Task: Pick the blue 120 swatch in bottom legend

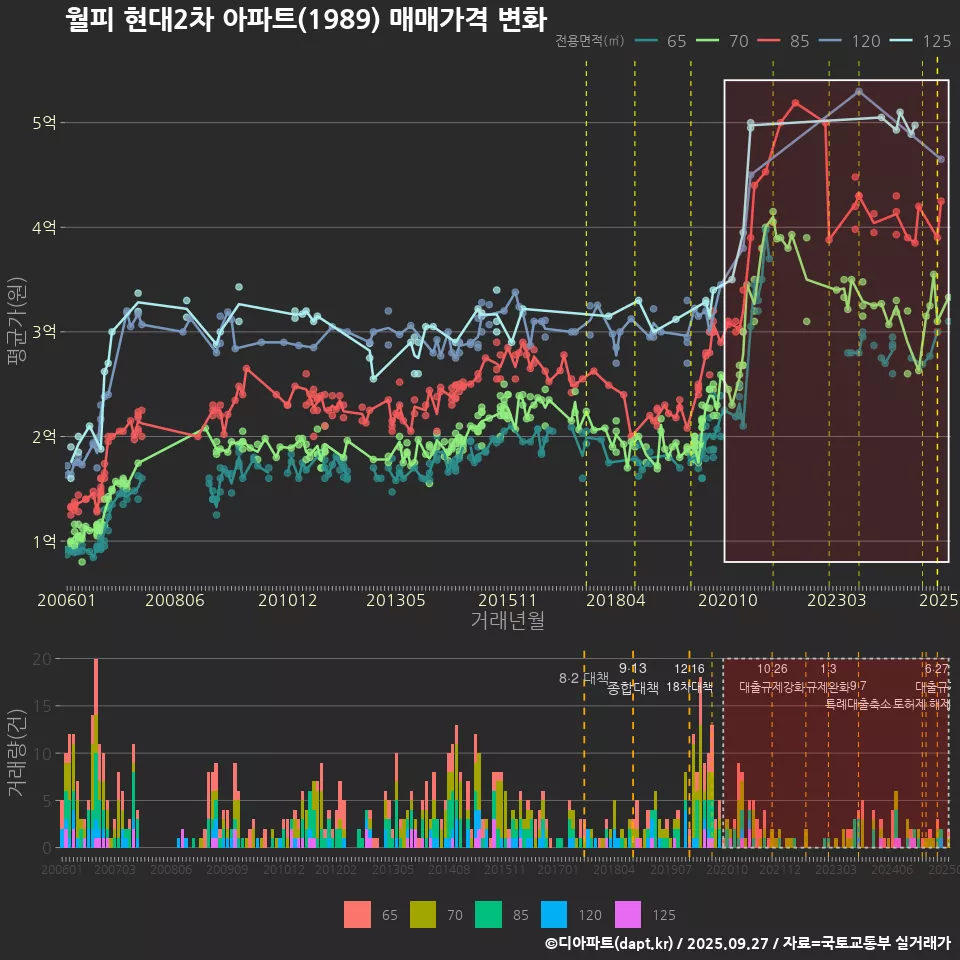Action: click(555, 914)
